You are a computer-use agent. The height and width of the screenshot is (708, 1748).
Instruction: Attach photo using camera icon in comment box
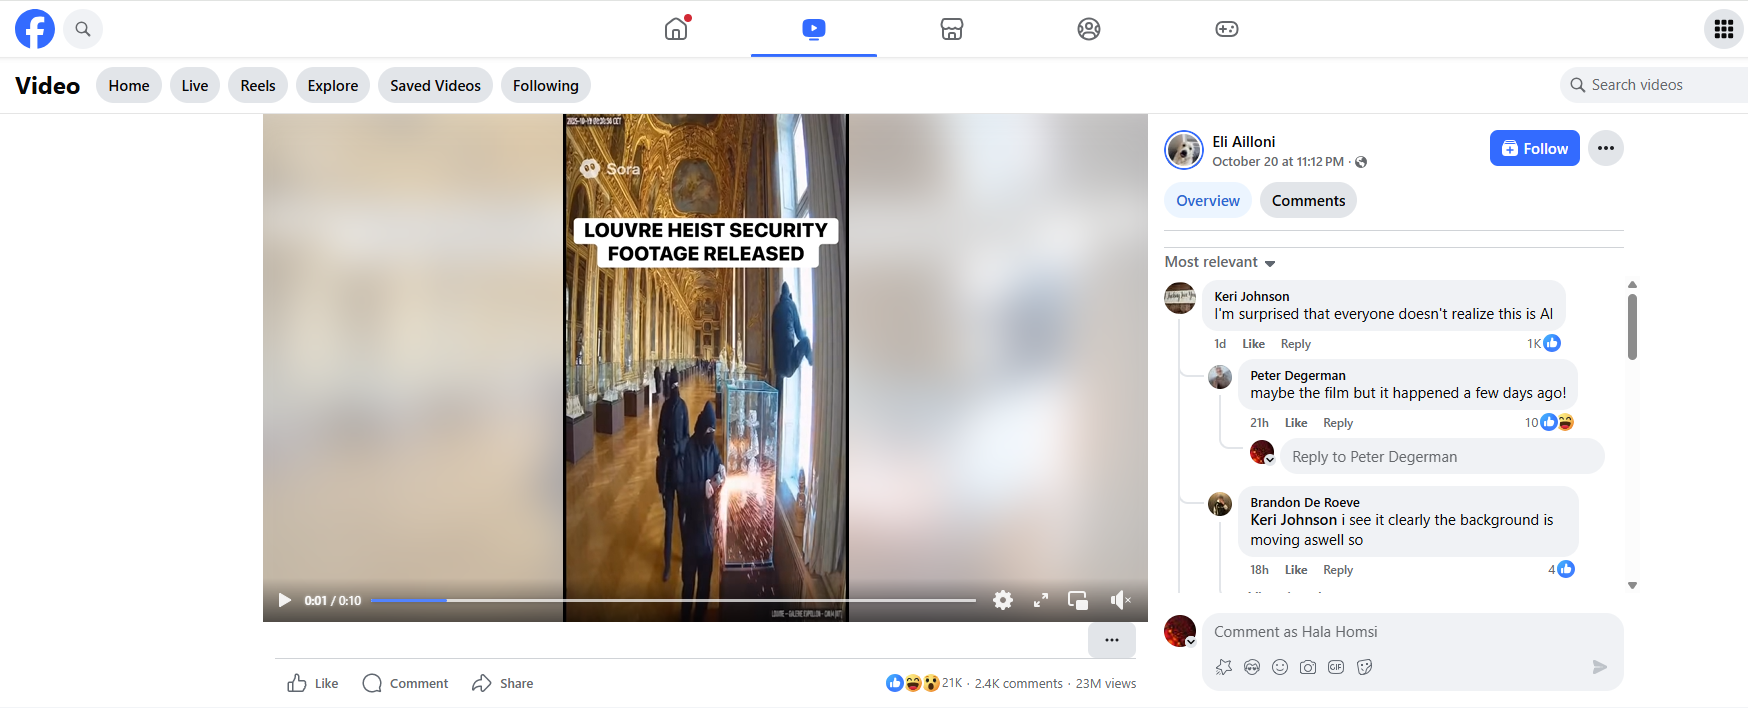[x=1307, y=667]
